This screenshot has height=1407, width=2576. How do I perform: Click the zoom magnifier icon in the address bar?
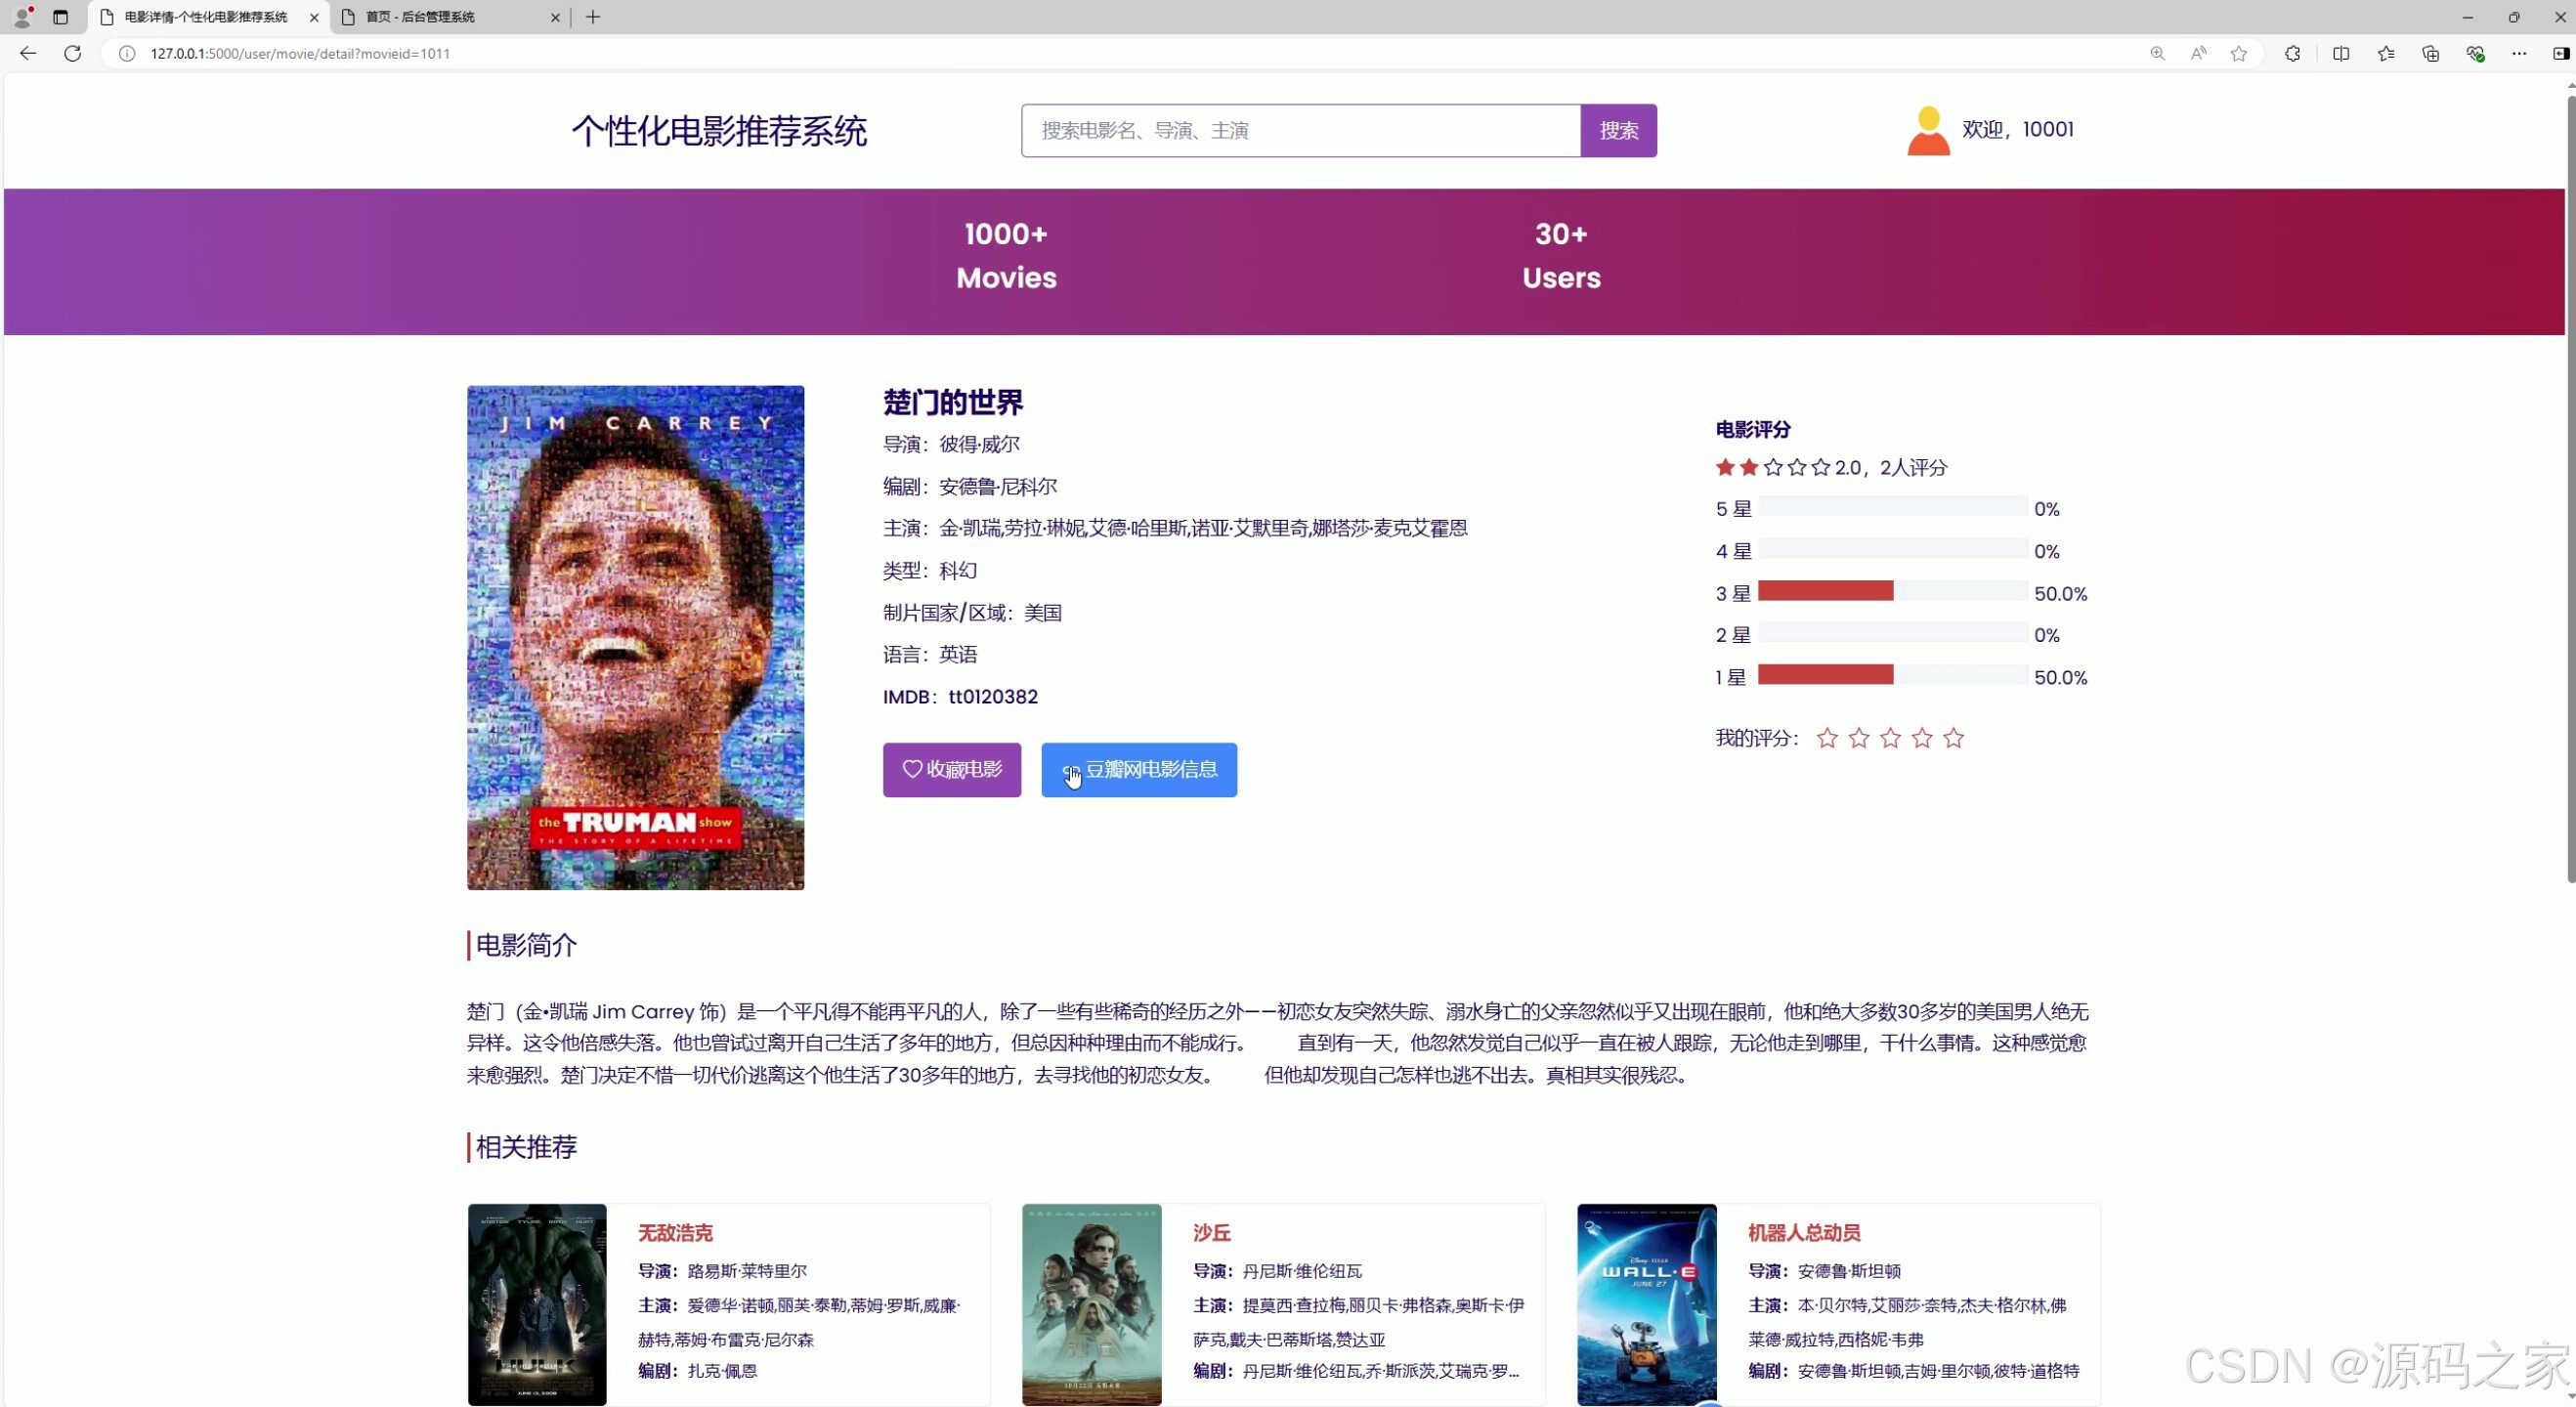tap(2157, 54)
